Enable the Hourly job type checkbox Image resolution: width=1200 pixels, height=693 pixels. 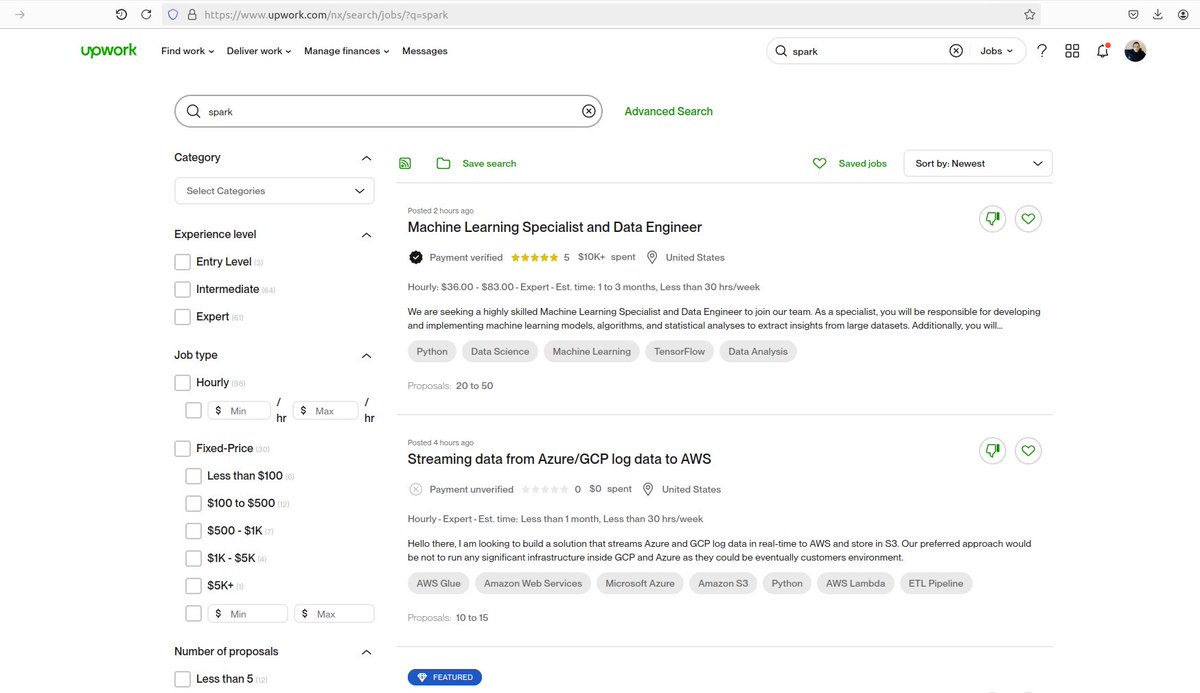(x=182, y=382)
